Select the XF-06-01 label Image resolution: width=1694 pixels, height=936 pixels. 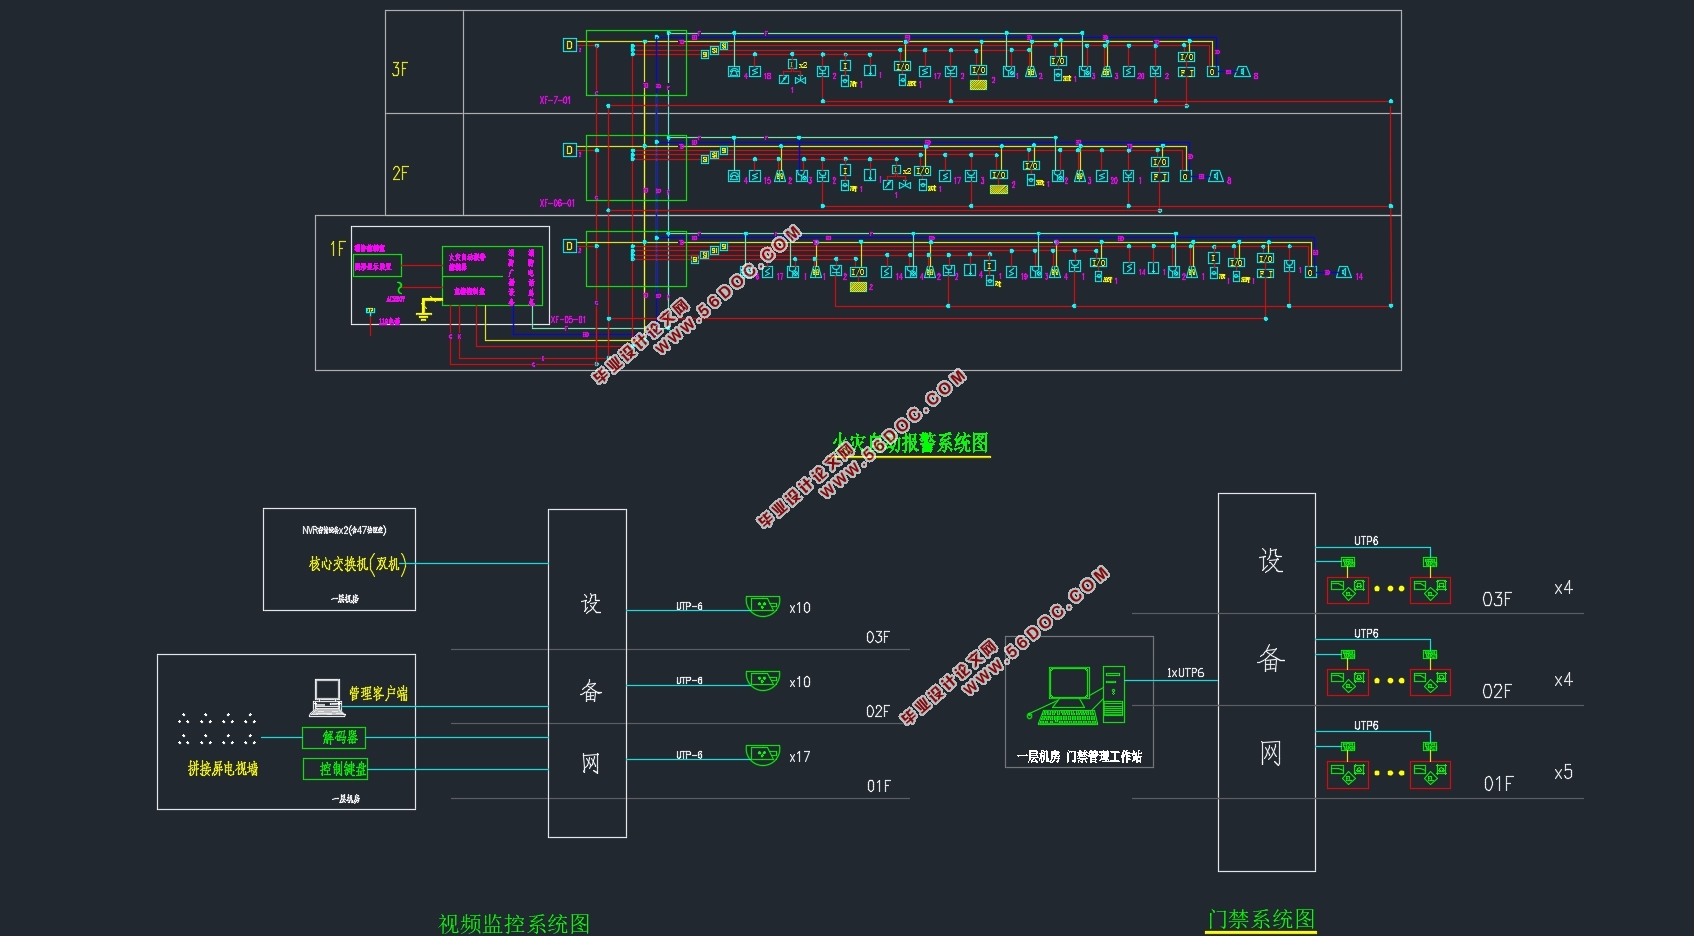coord(557,203)
